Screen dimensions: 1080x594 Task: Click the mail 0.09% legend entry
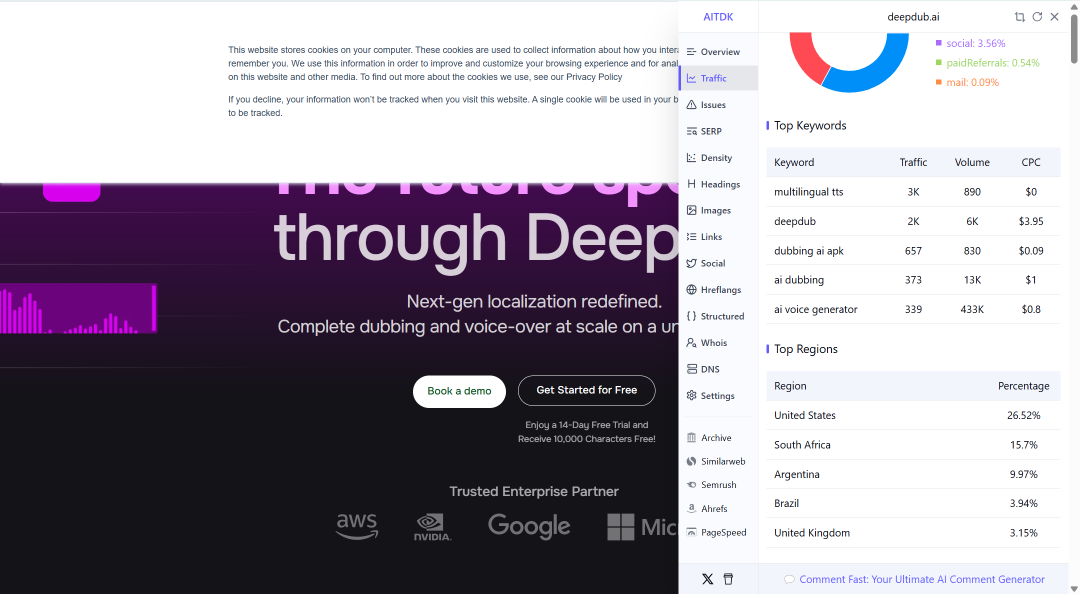[967, 82]
